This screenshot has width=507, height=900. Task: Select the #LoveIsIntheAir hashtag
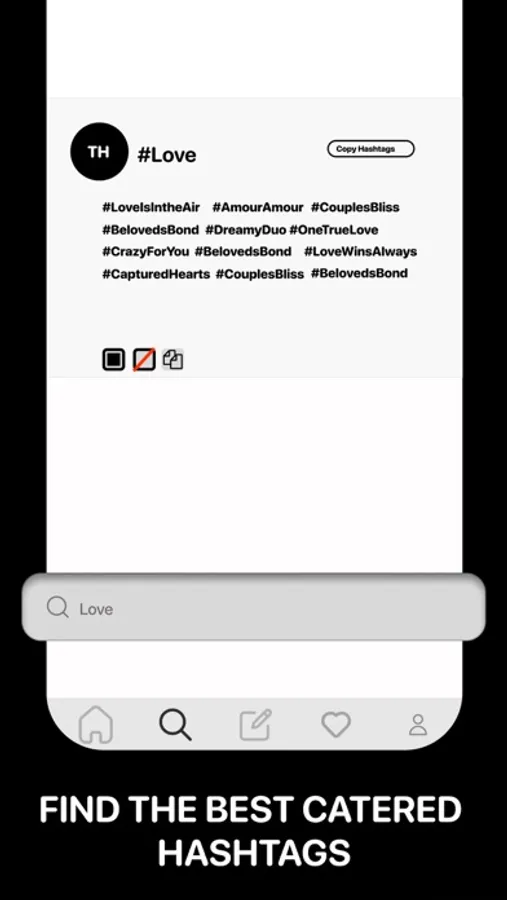(x=151, y=207)
